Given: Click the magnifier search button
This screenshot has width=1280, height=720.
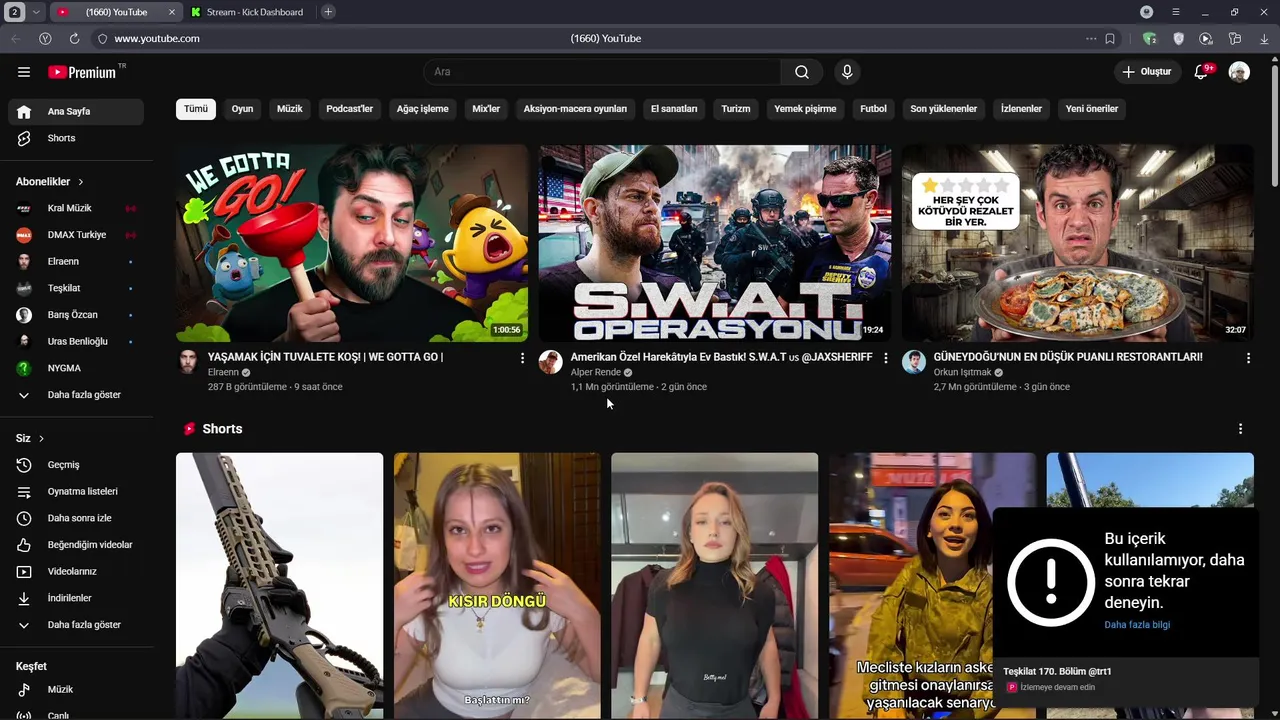Looking at the screenshot, I should 802,72.
